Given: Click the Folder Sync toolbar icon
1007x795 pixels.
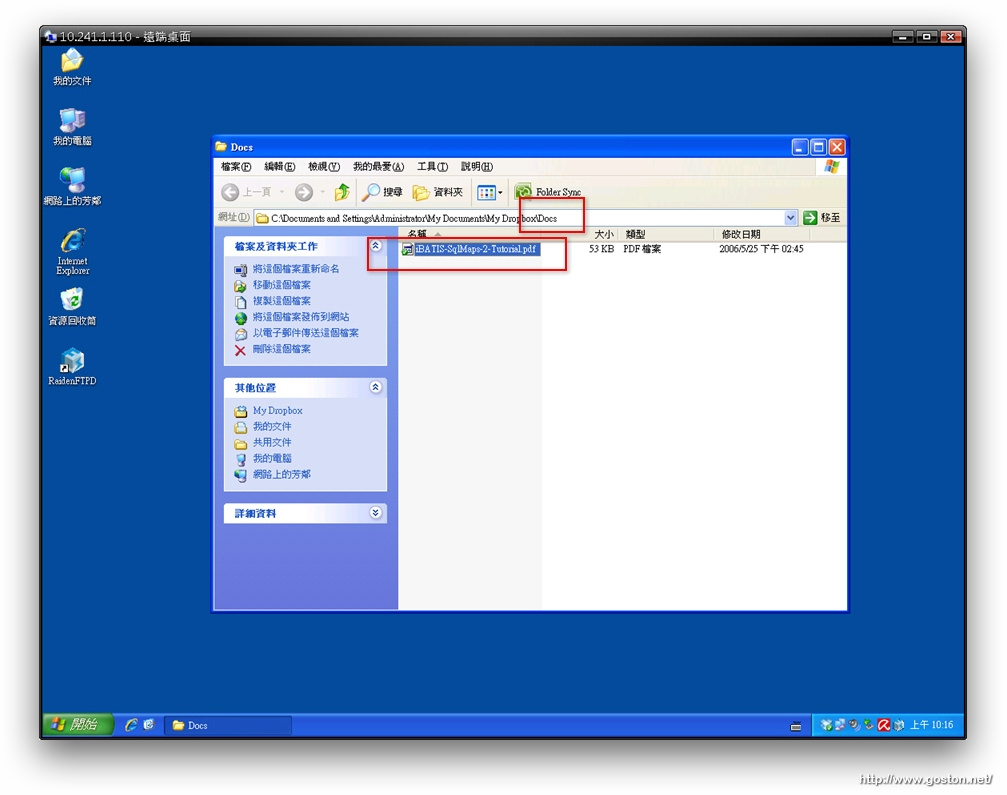Looking at the screenshot, I should coord(524,192).
